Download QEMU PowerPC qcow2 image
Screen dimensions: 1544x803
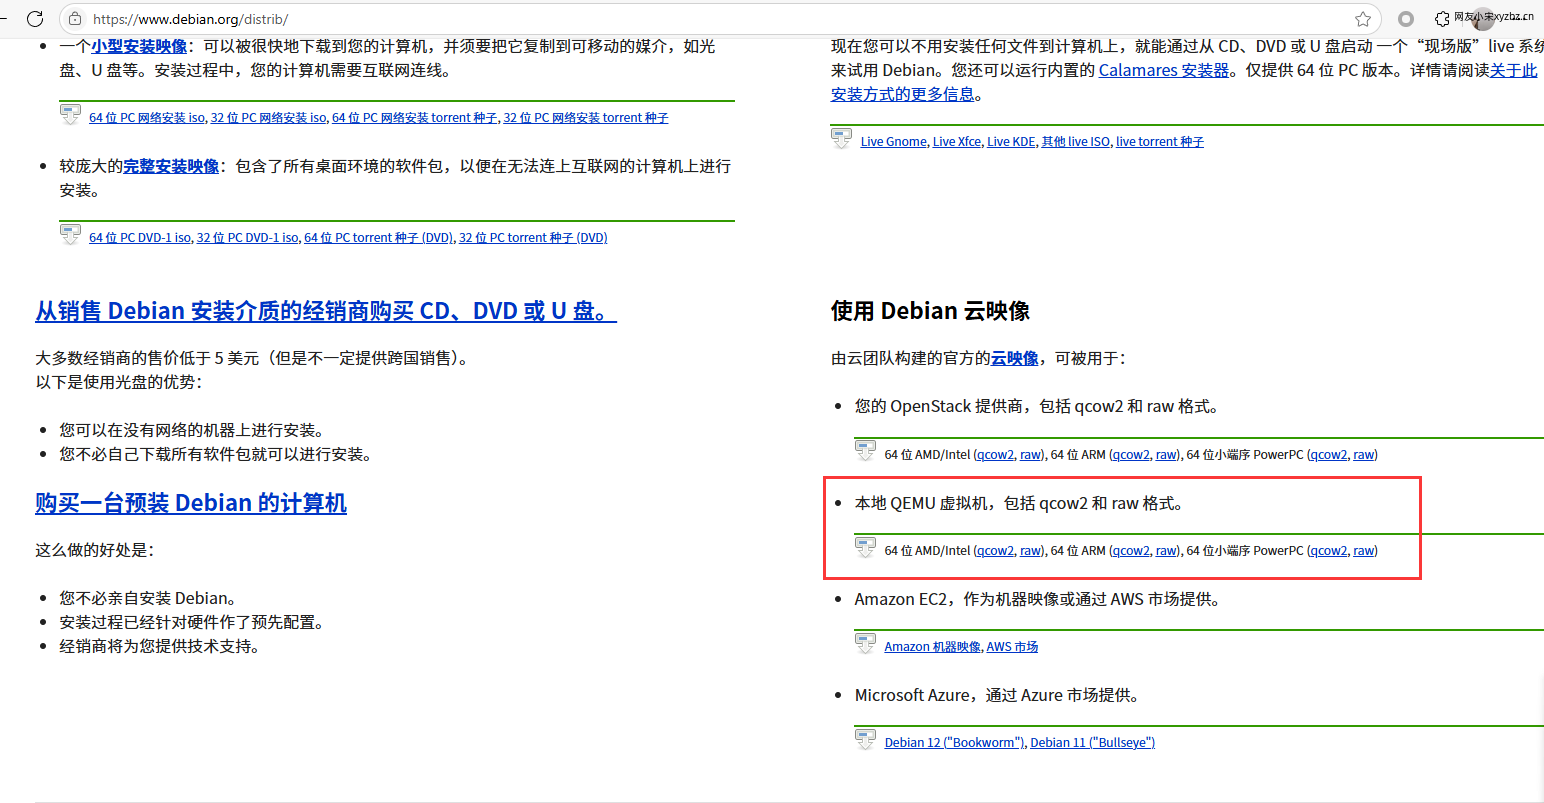pyautogui.click(x=1329, y=551)
